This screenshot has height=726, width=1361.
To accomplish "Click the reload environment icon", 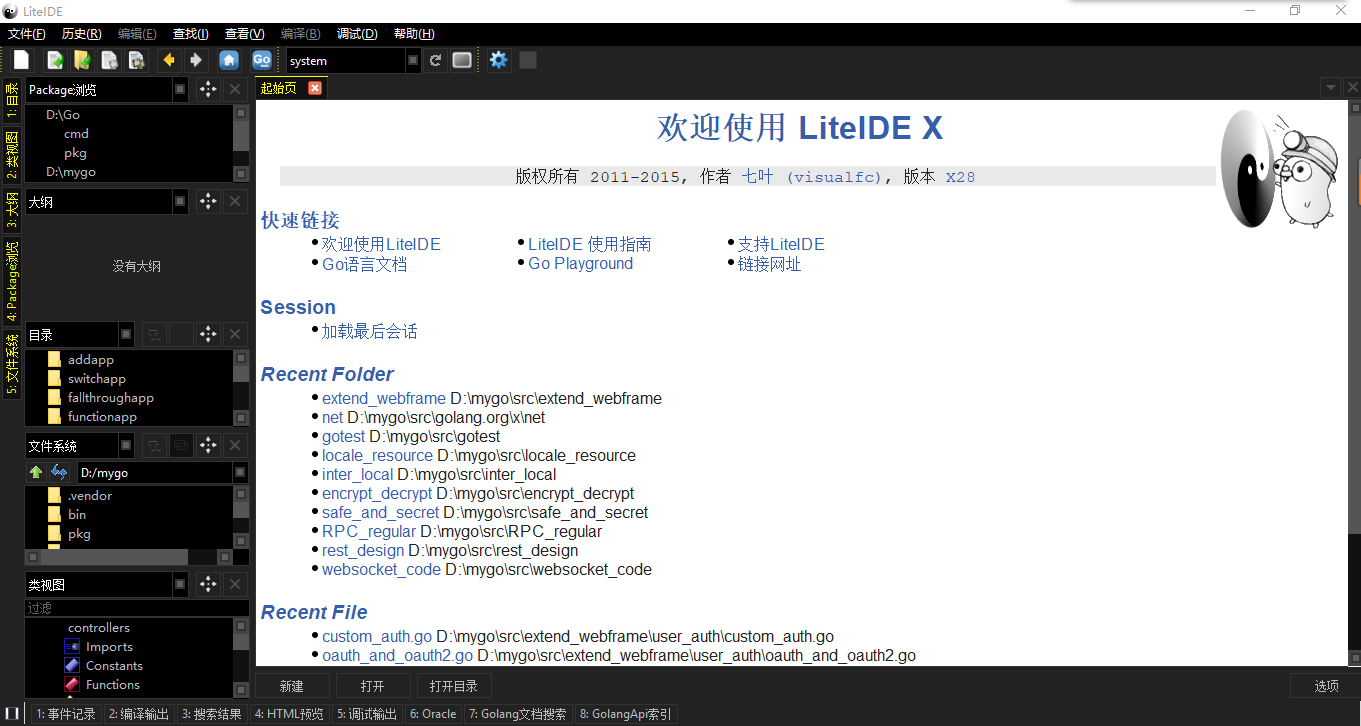I will tap(435, 60).
